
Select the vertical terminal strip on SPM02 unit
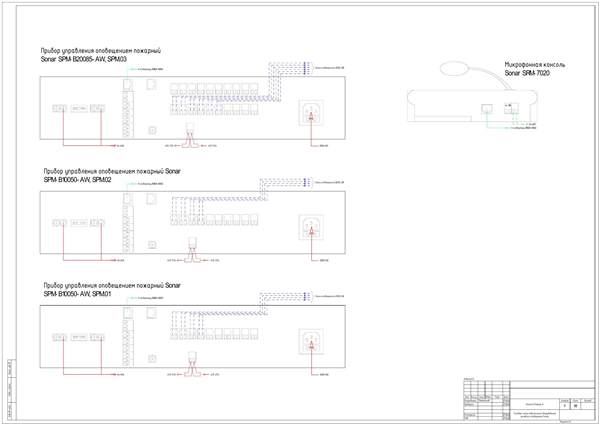click(128, 229)
